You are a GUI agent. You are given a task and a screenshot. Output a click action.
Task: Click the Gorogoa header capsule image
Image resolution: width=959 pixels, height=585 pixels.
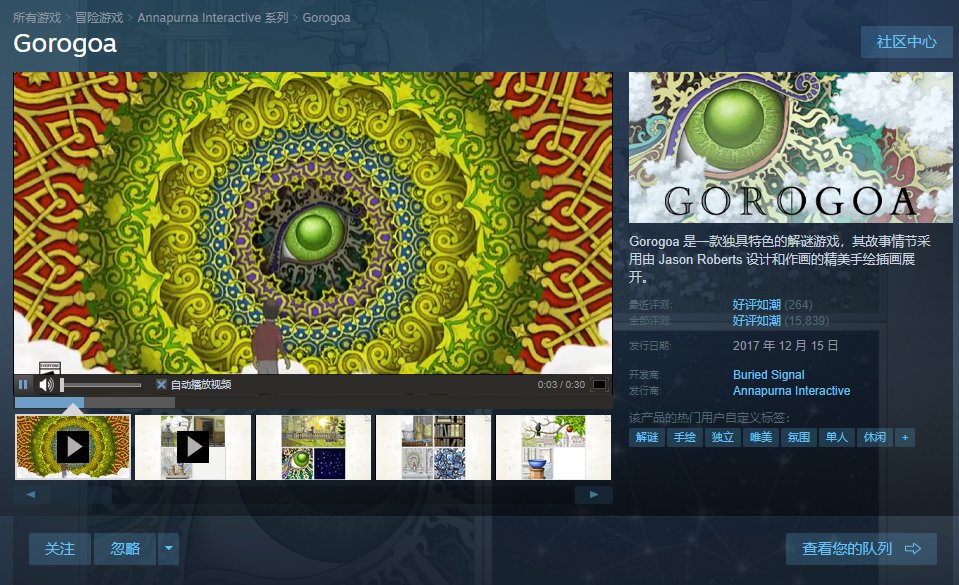(791, 147)
